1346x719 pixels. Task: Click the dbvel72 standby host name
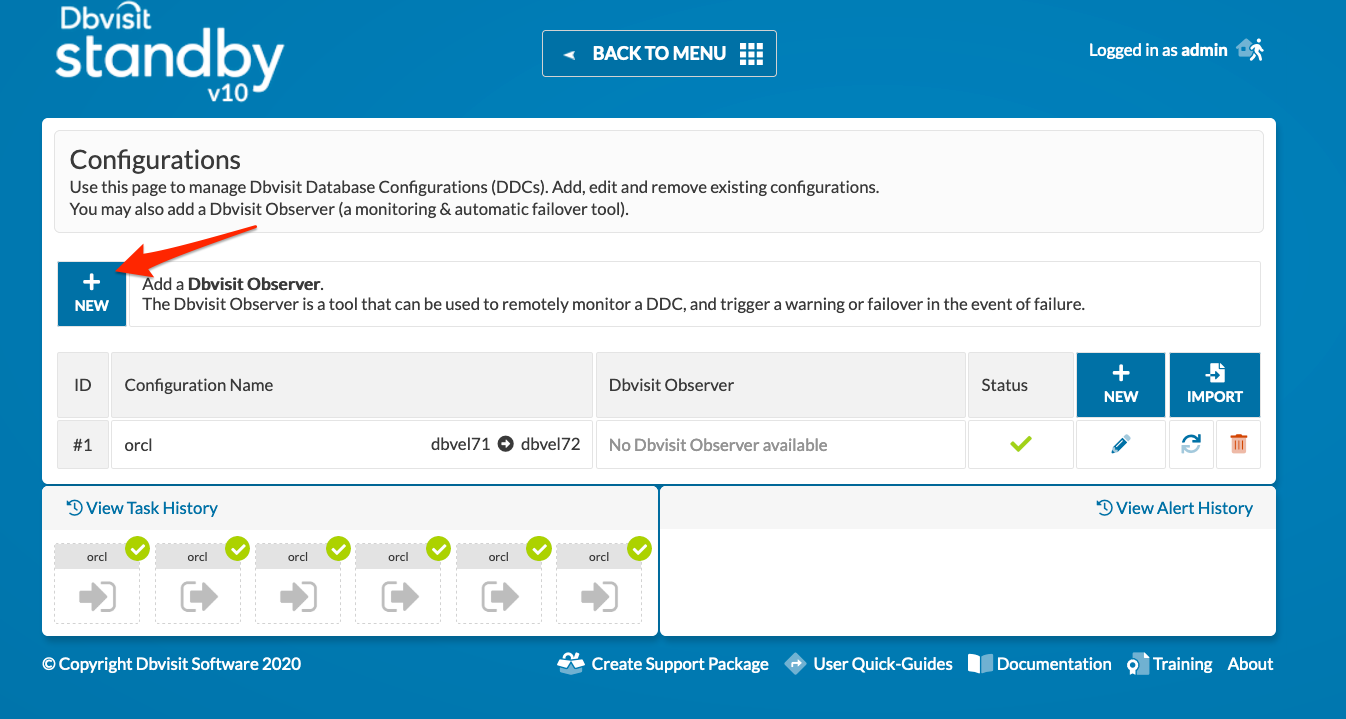tap(550, 444)
